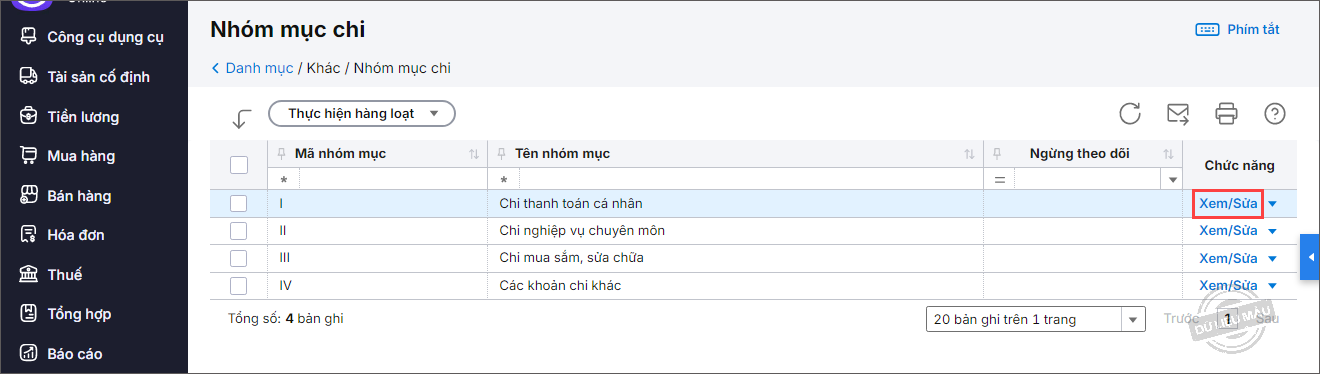Open the help question mark icon

click(x=1274, y=113)
